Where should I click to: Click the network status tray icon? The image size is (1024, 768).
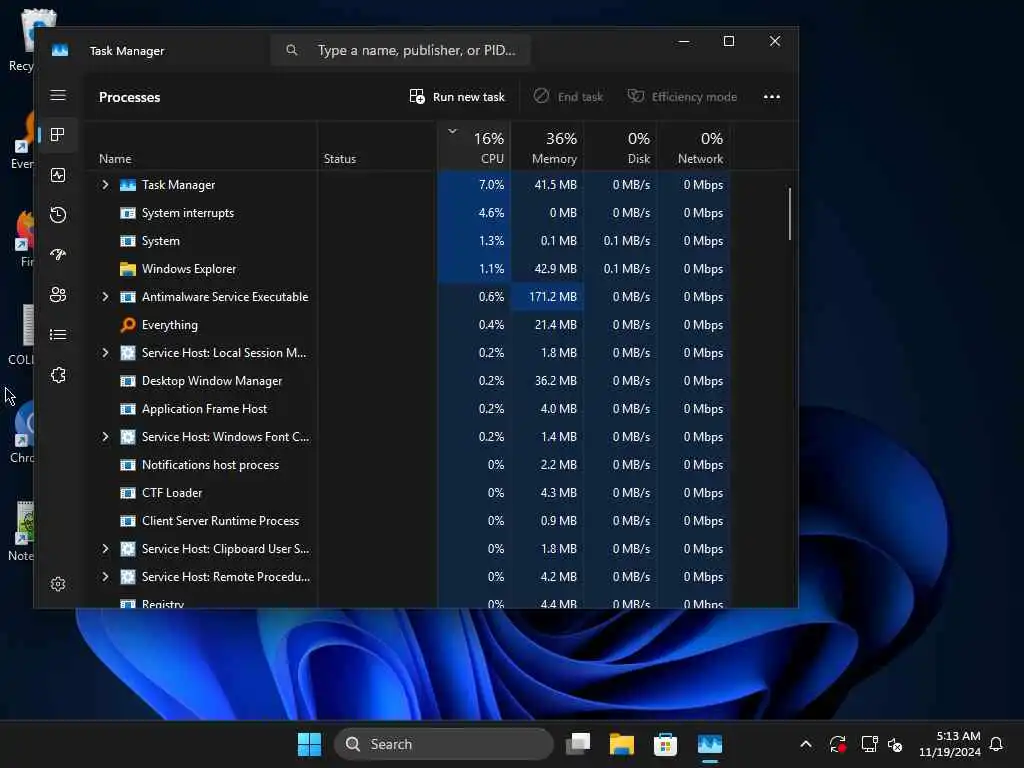(x=869, y=744)
